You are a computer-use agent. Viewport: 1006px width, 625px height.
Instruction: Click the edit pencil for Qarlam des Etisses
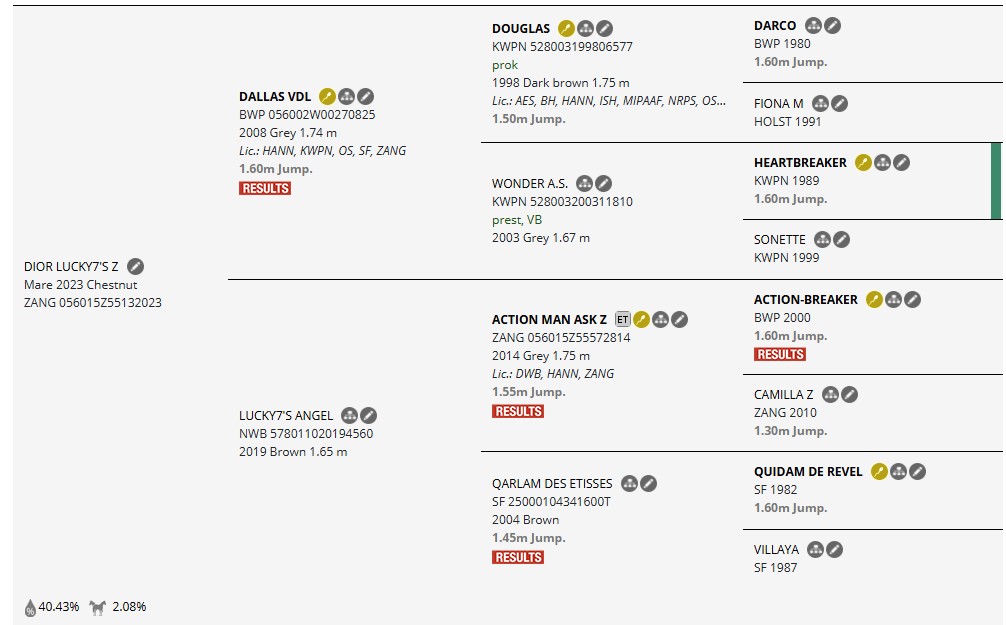[x=649, y=484]
